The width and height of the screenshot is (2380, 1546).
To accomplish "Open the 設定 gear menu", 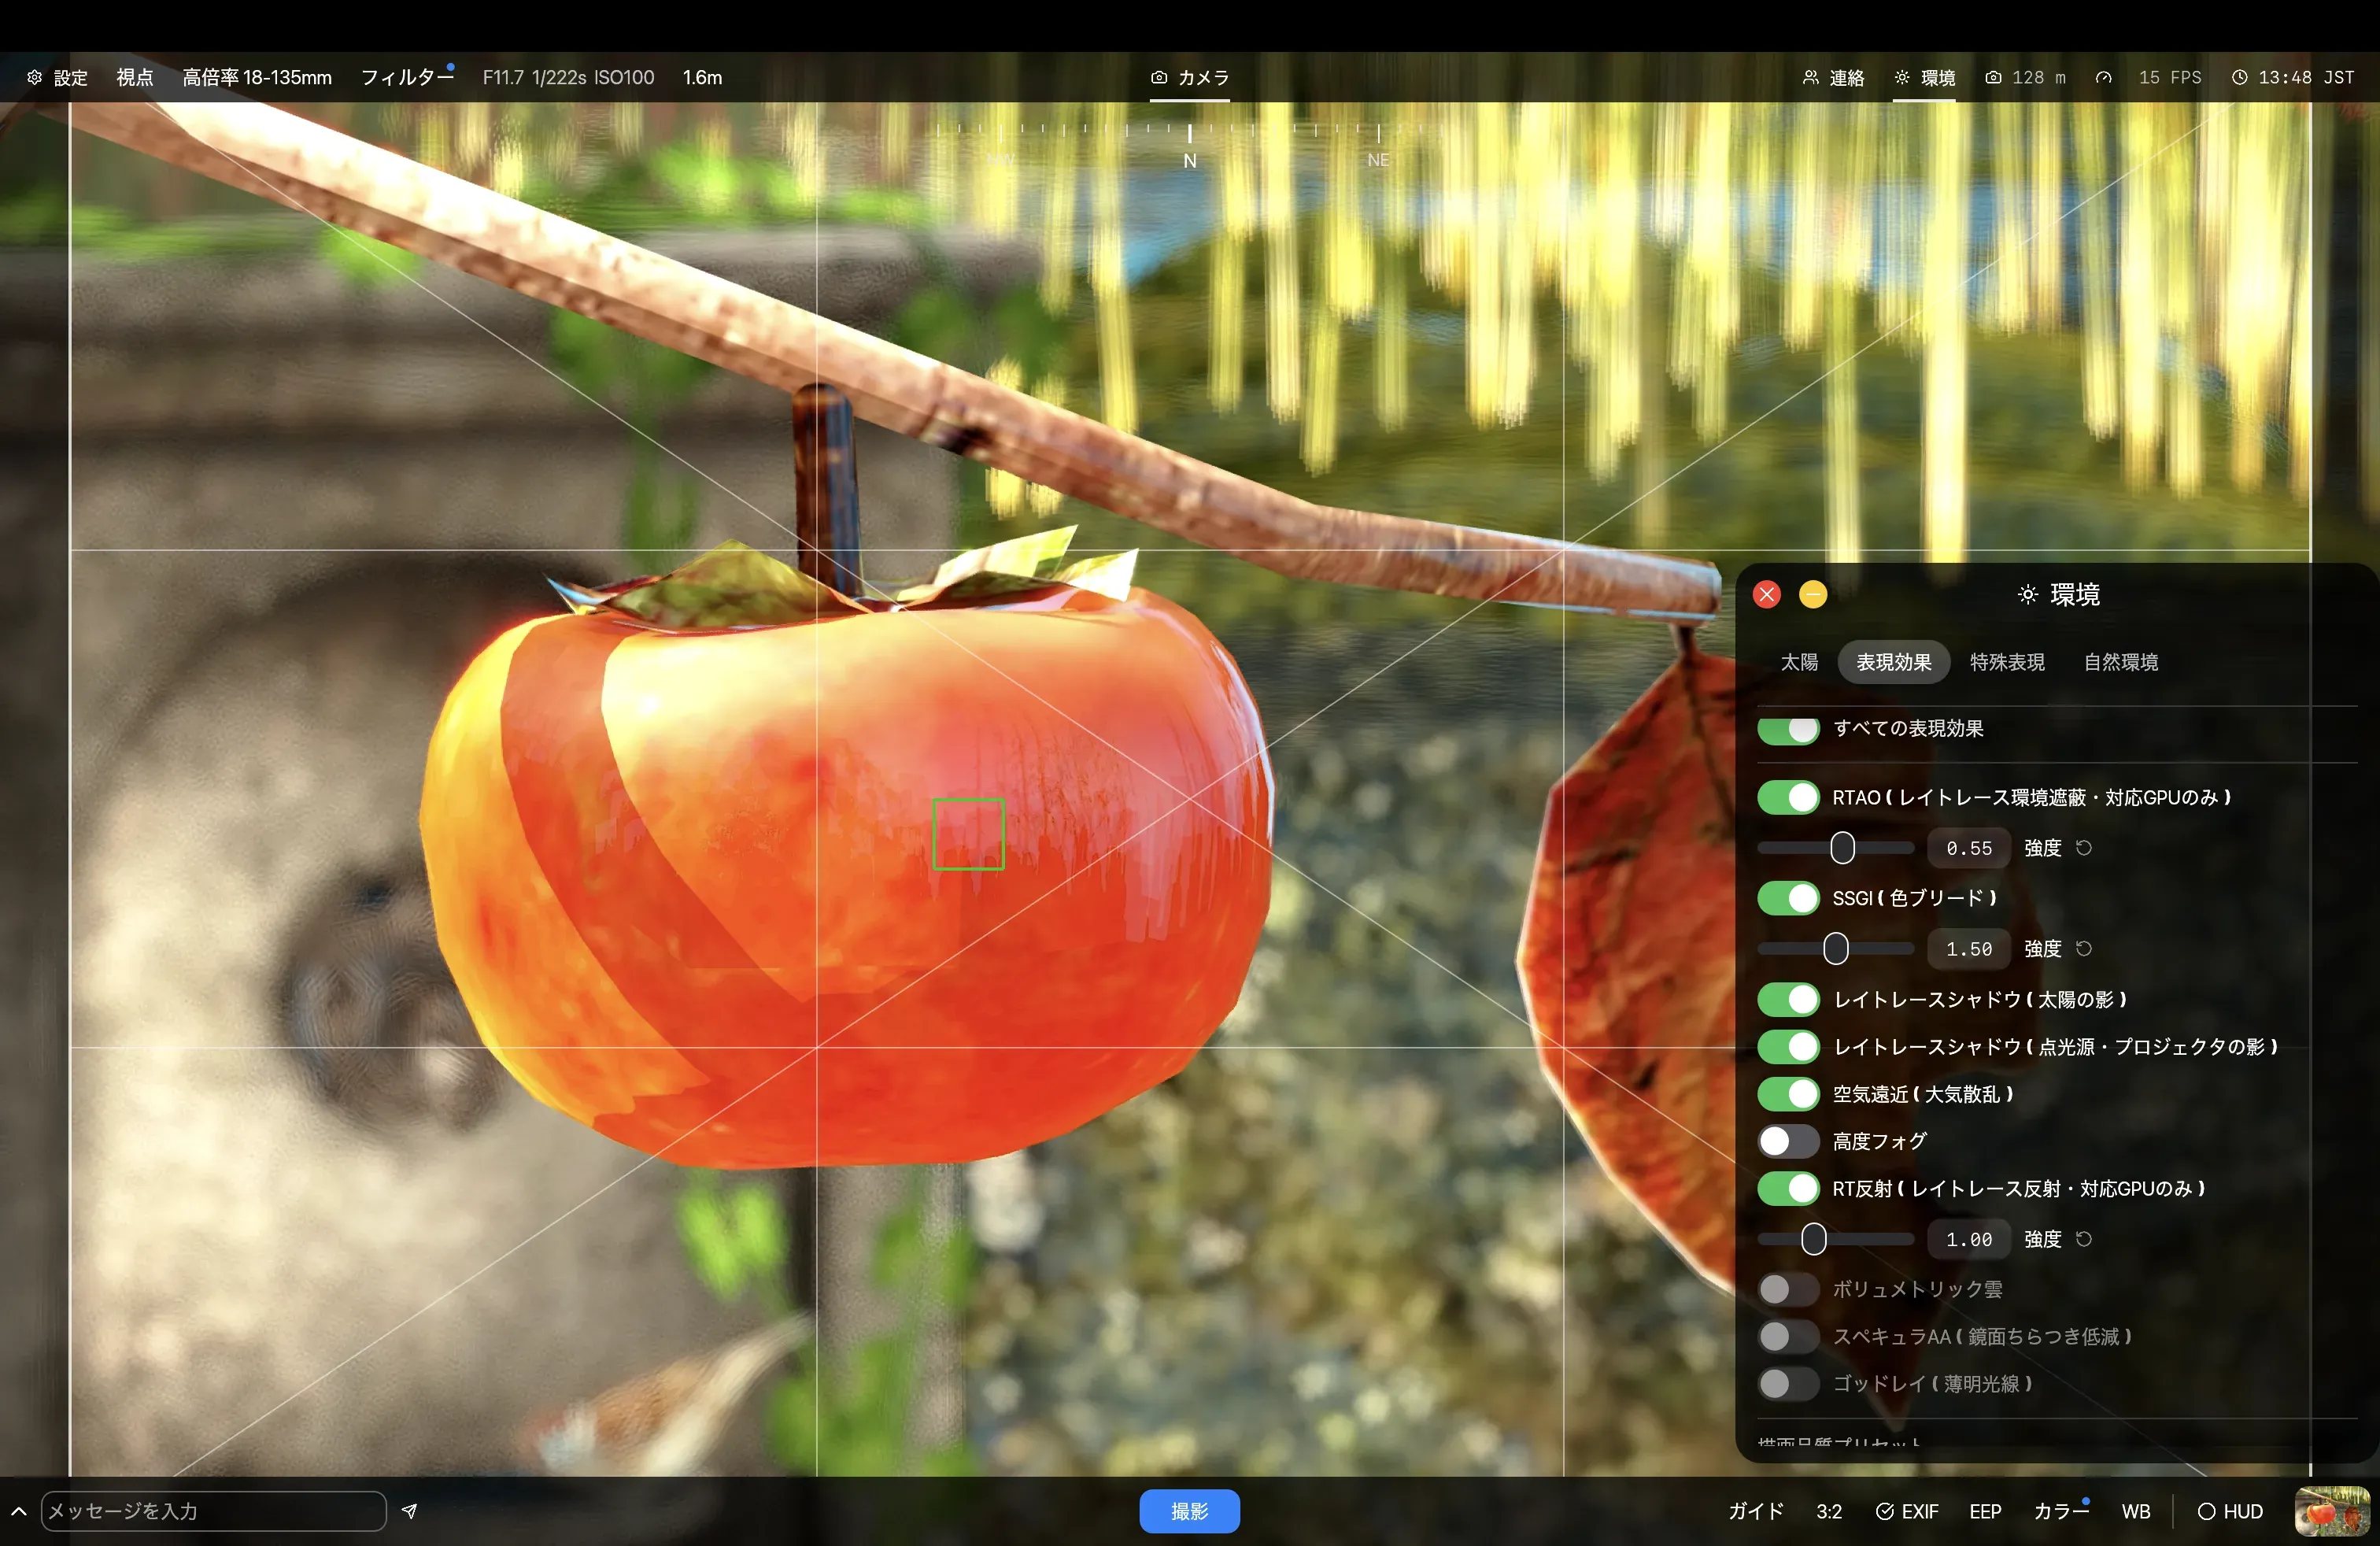I will click(57, 77).
